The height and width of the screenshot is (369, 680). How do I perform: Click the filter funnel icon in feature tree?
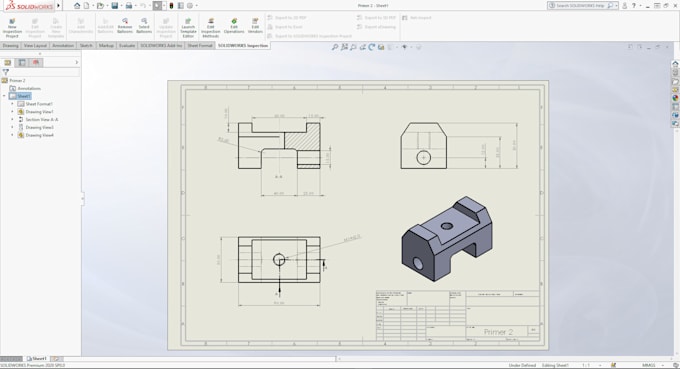point(6,72)
